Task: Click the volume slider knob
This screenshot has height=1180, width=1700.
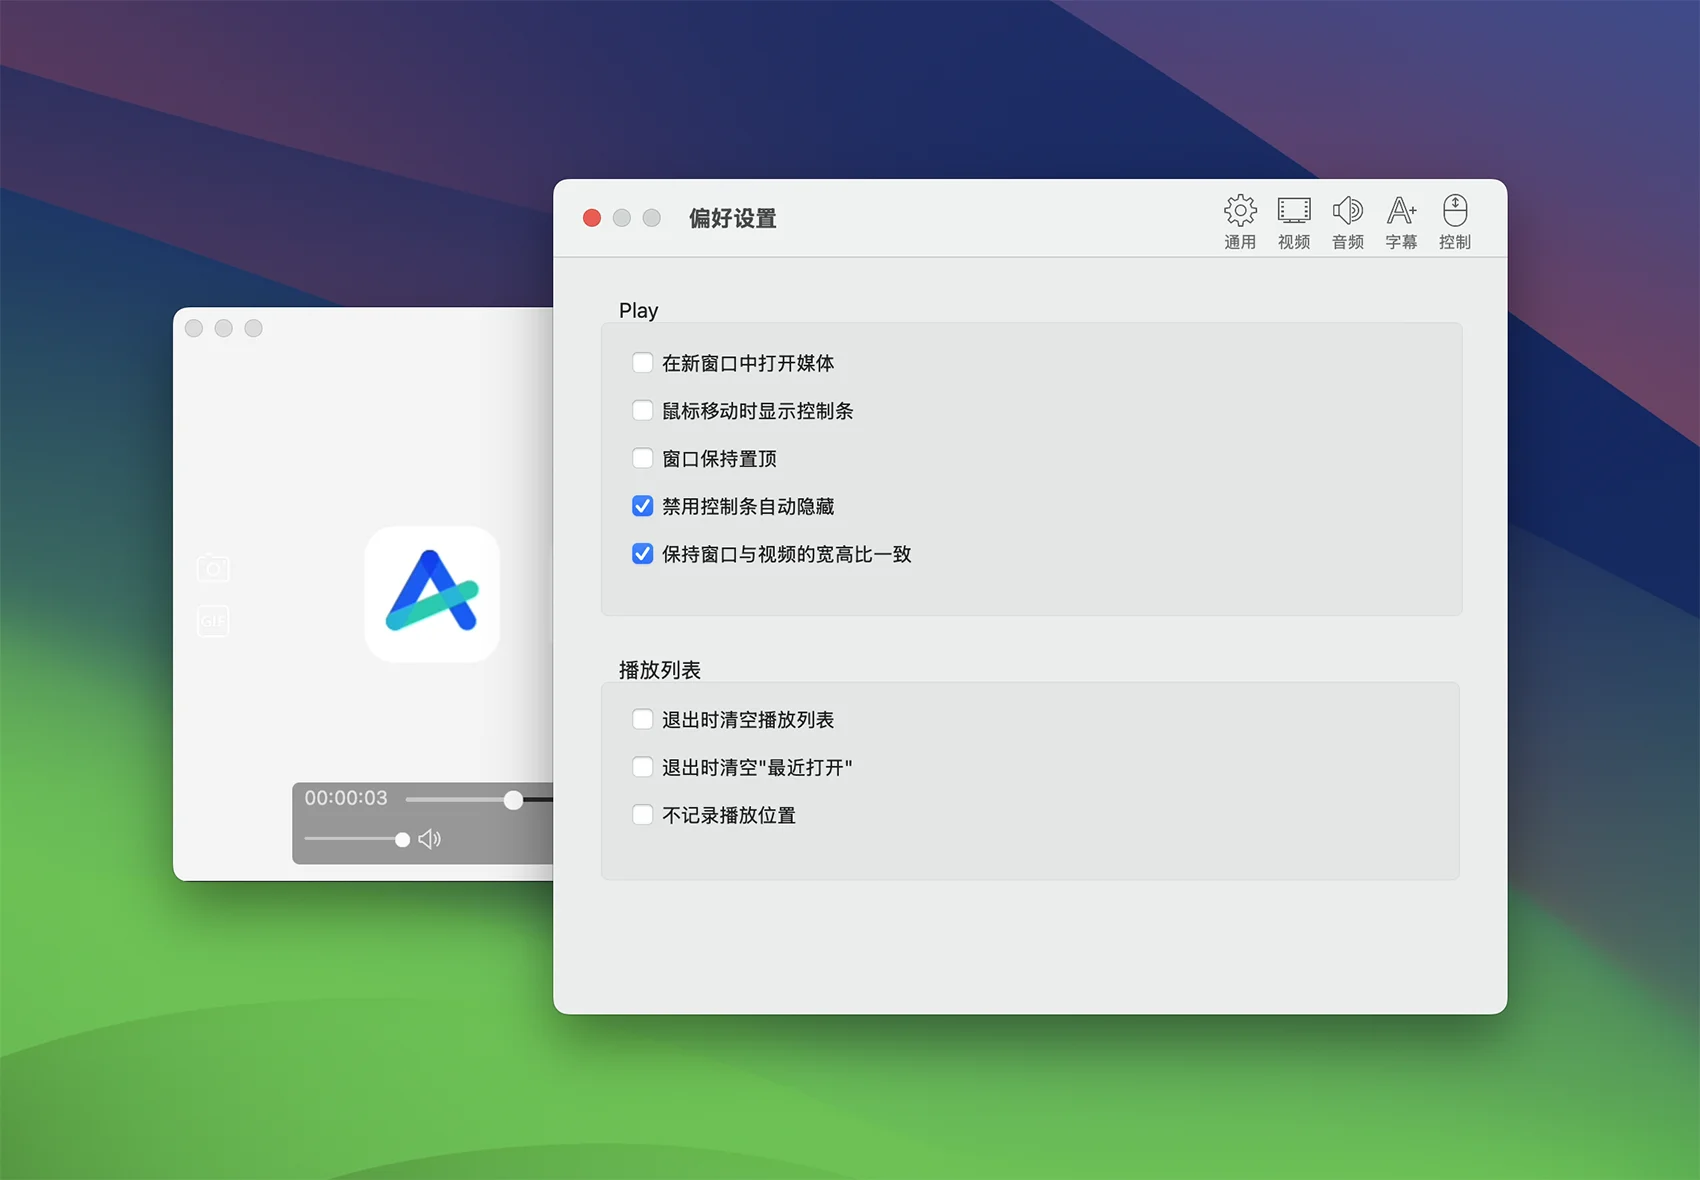Action: pos(402,840)
